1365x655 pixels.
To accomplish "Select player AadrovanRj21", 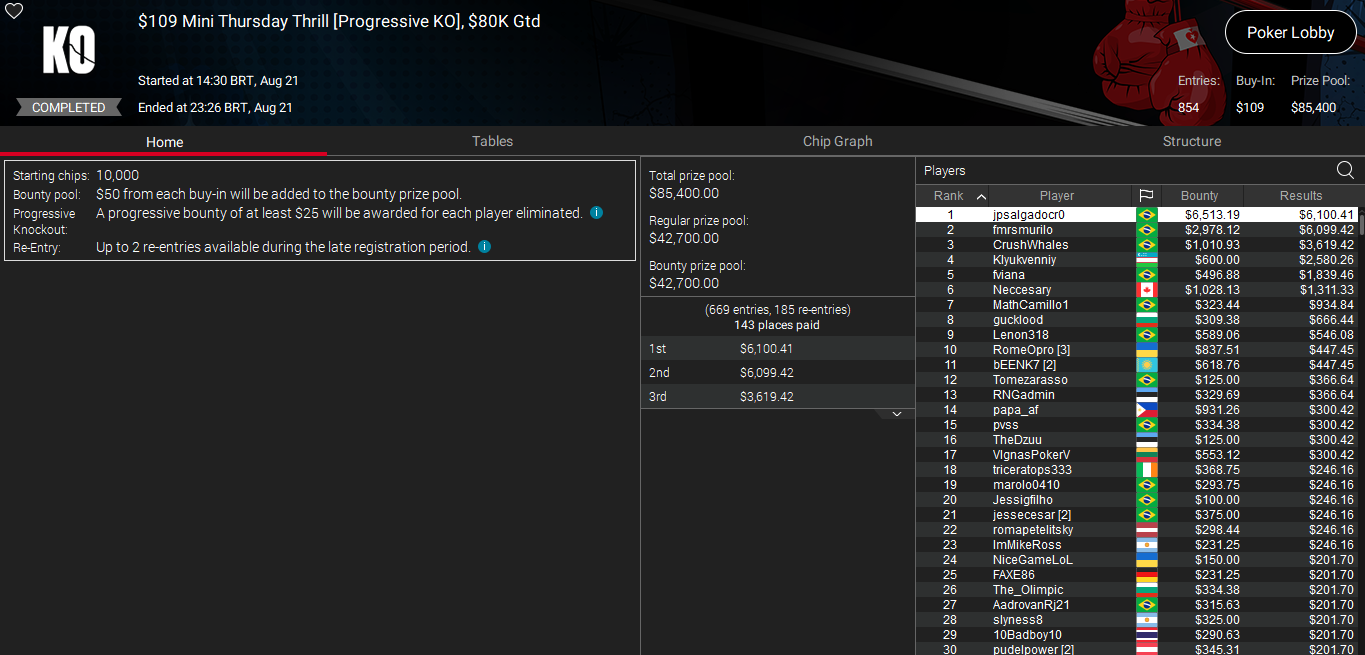I will click(x=1136, y=605).
